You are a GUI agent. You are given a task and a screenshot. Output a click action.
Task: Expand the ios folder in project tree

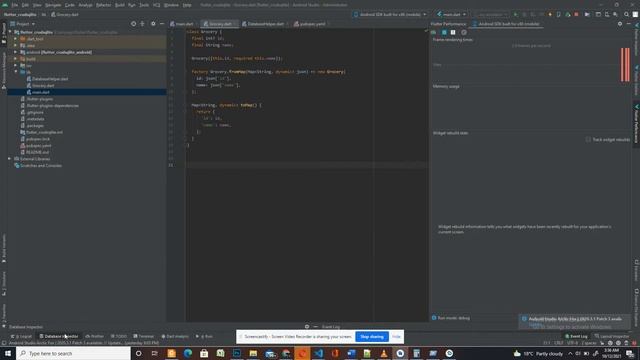pos(16,65)
